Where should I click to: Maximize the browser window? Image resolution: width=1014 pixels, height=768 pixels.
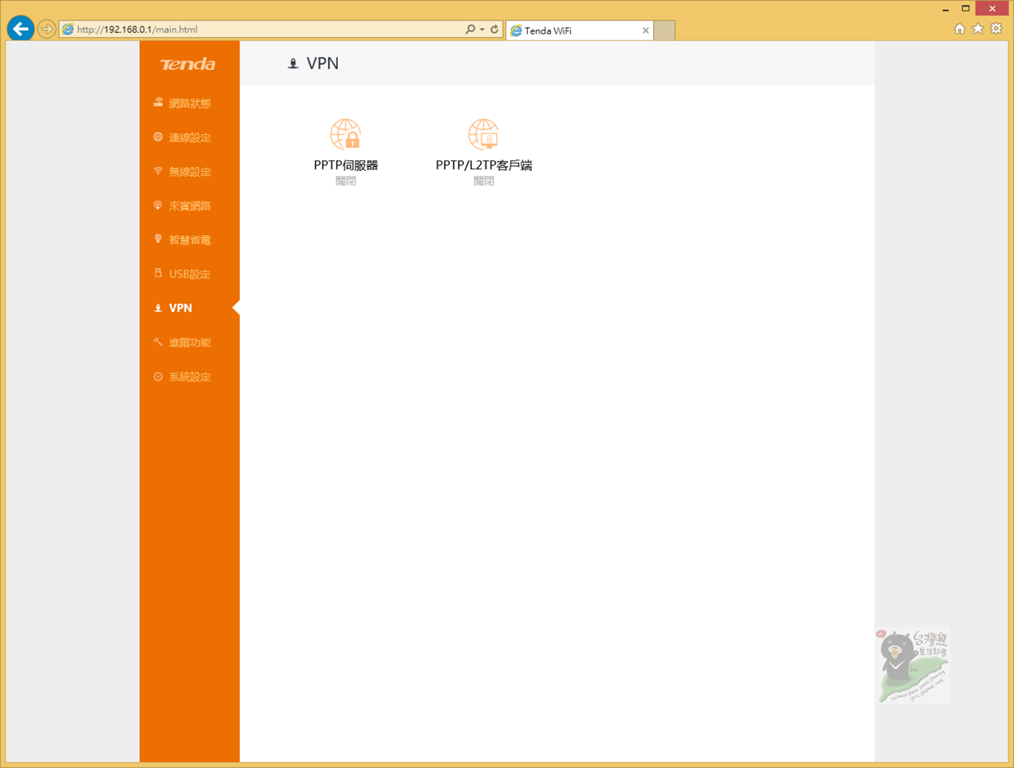[965, 8]
